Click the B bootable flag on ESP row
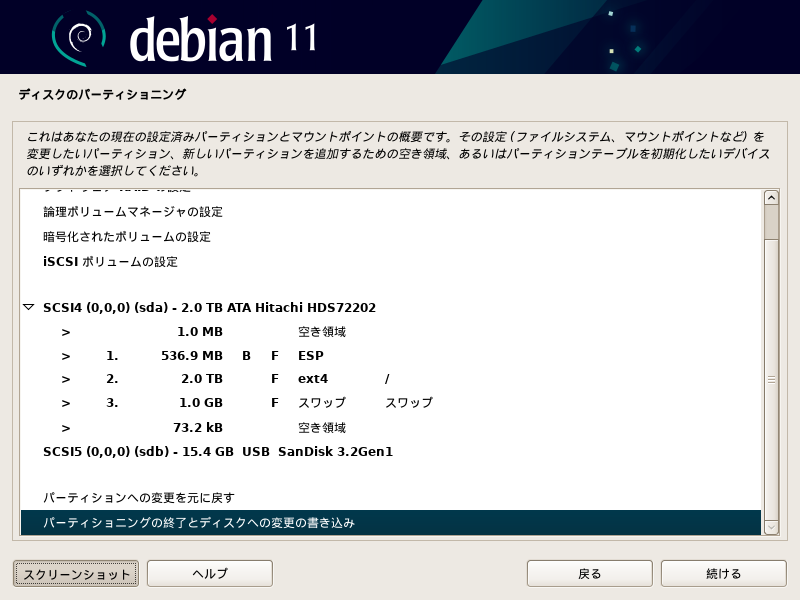800x600 pixels. click(x=246, y=356)
